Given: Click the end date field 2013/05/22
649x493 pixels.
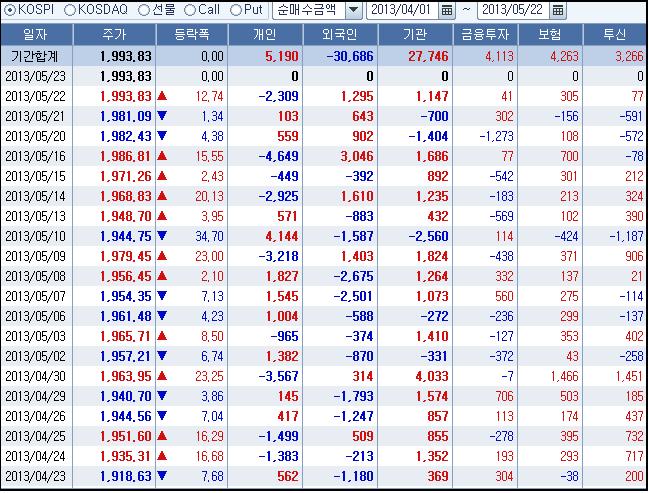Looking at the screenshot, I should tap(513, 10).
